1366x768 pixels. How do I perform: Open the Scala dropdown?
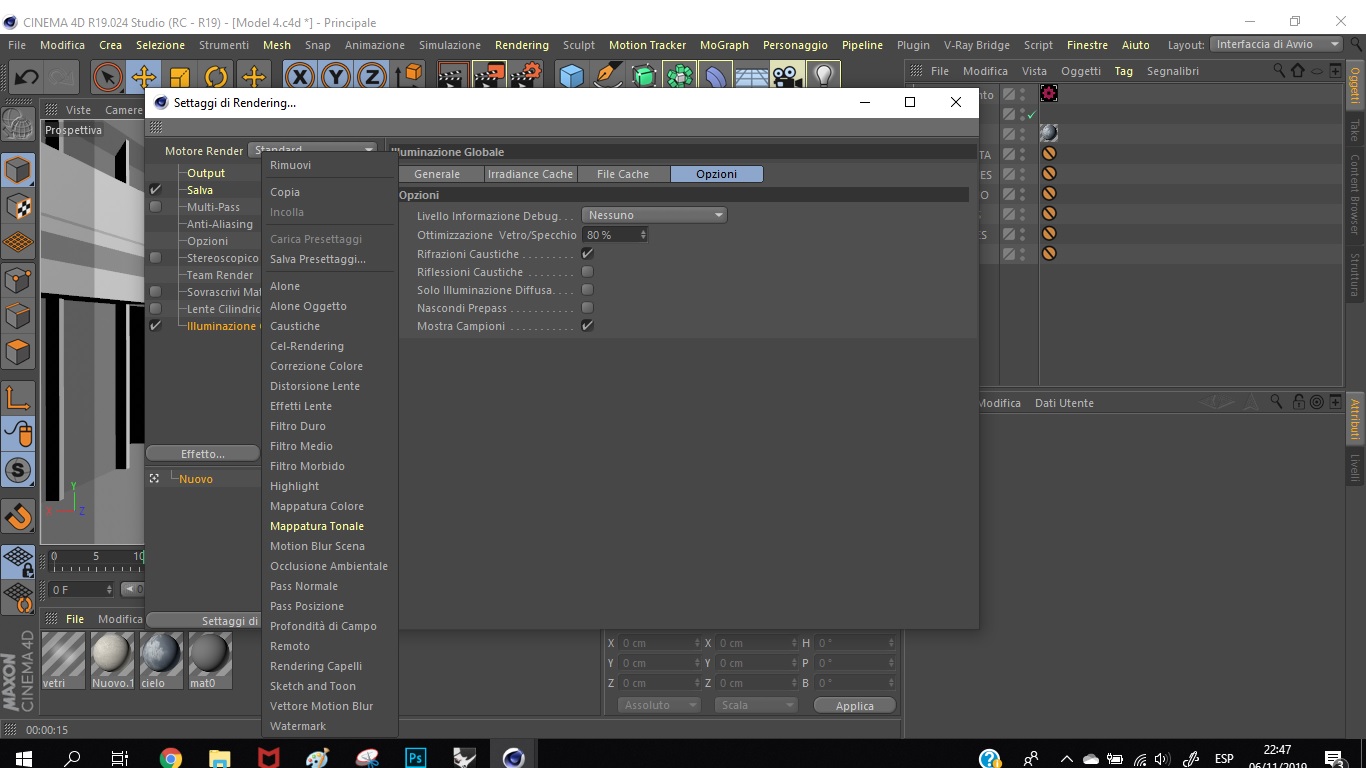pyautogui.click(x=757, y=705)
